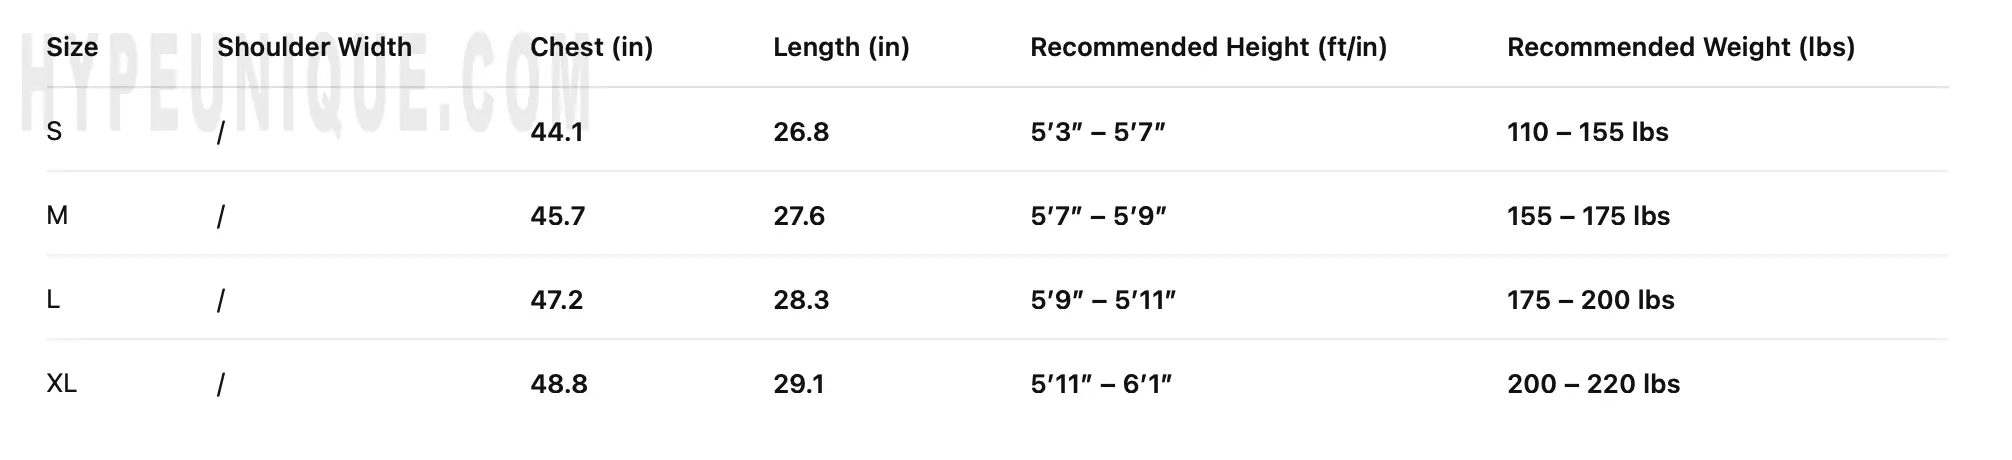2012x460 pixels.
Task: Click the M size row label
Action: [x=57, y=216]
